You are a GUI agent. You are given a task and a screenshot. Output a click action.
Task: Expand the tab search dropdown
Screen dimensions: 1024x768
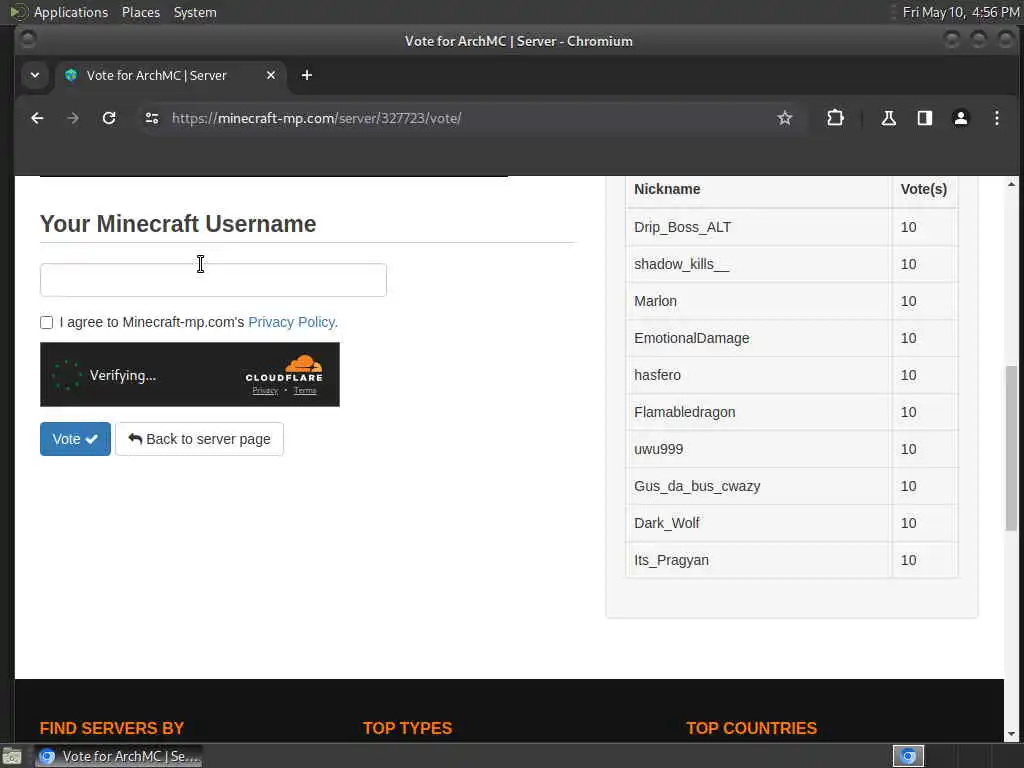[x=35, y=75]
